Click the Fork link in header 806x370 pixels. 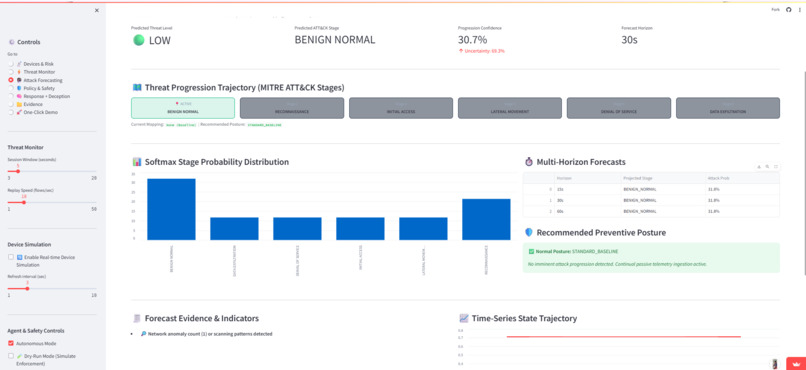pyautogui.click(x=776, y=10)
